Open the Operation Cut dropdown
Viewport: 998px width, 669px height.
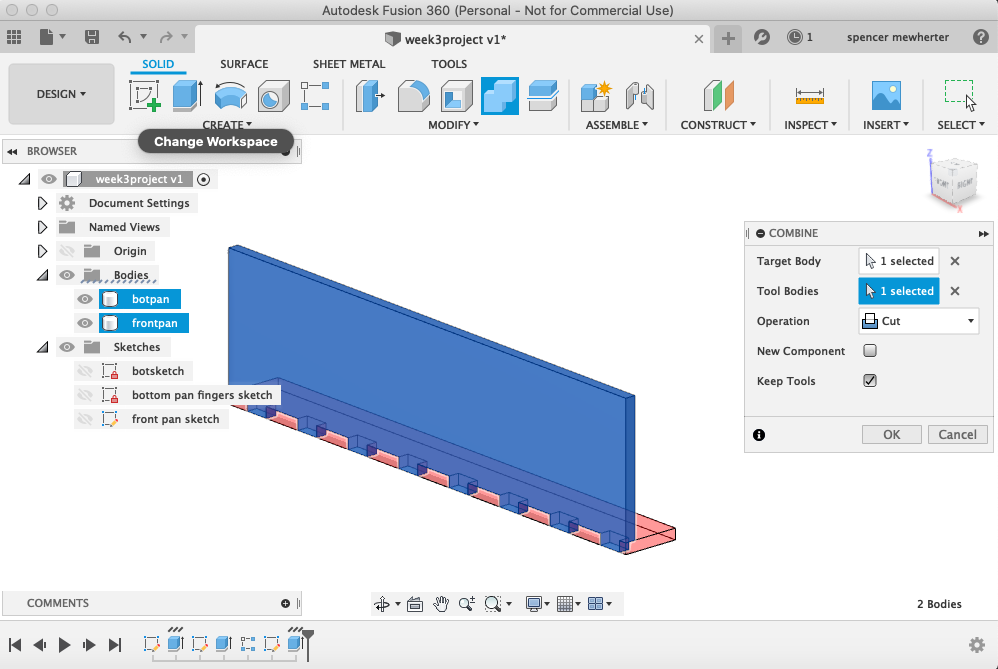(x=918, y=321)
